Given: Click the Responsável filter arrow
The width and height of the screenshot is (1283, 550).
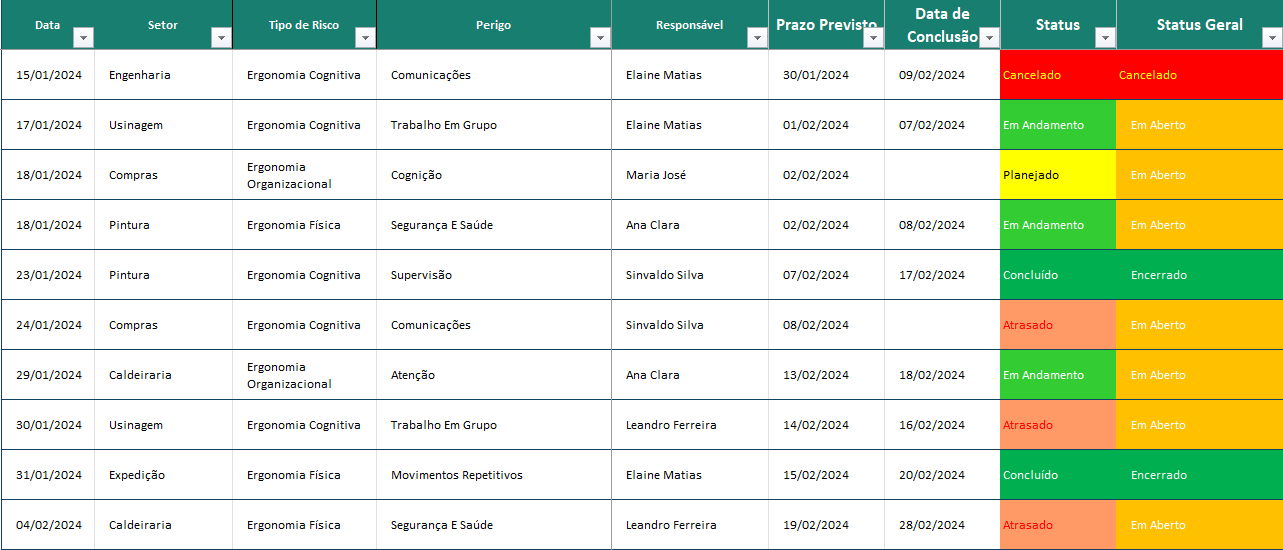Looking at the screenshot, I should point(757,38).
